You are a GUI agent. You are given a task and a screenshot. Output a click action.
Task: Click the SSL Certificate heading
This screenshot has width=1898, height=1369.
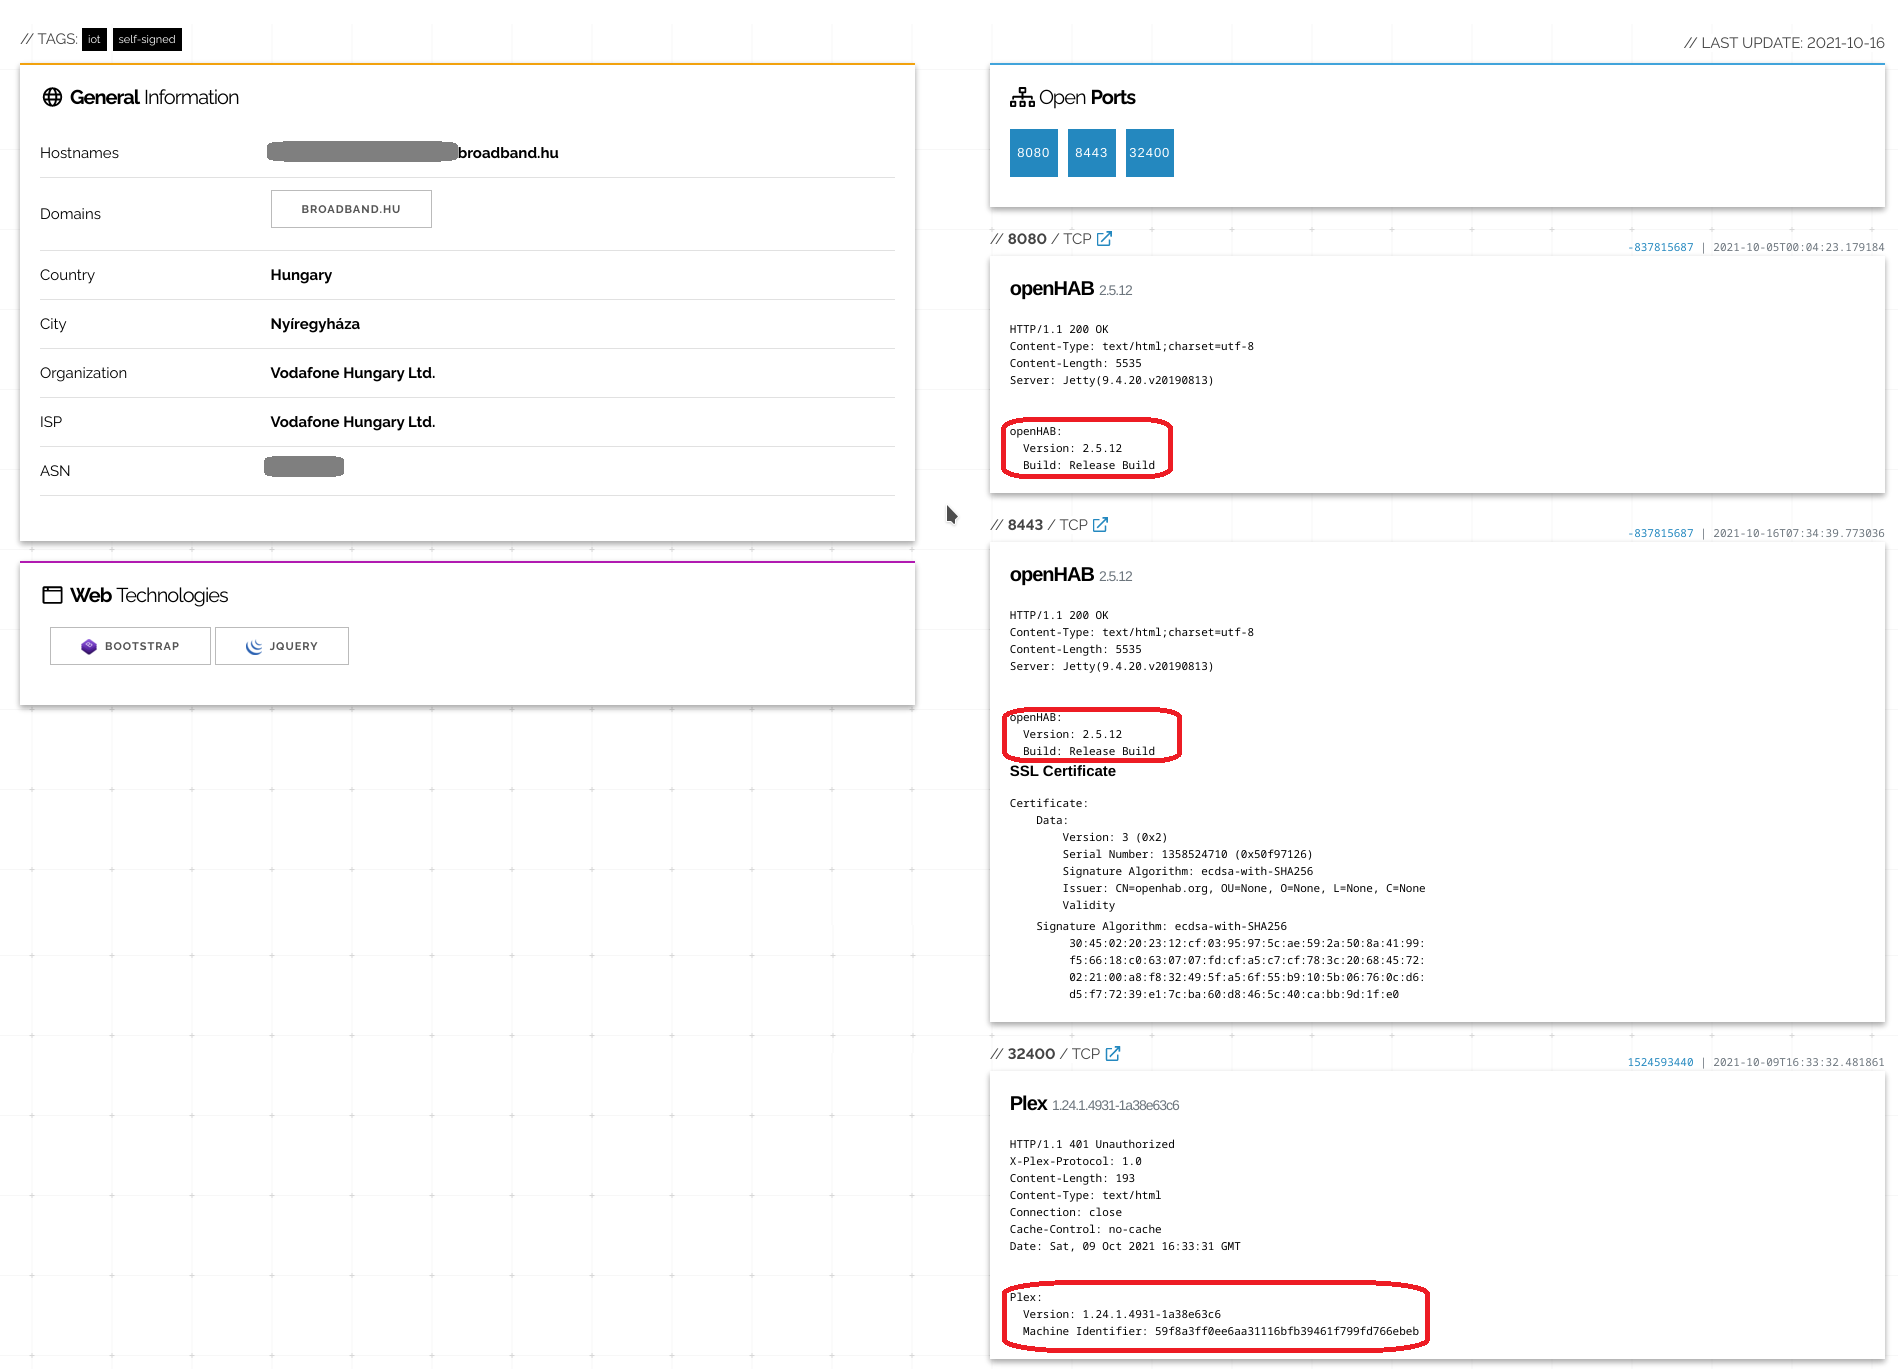point(1063,771)
